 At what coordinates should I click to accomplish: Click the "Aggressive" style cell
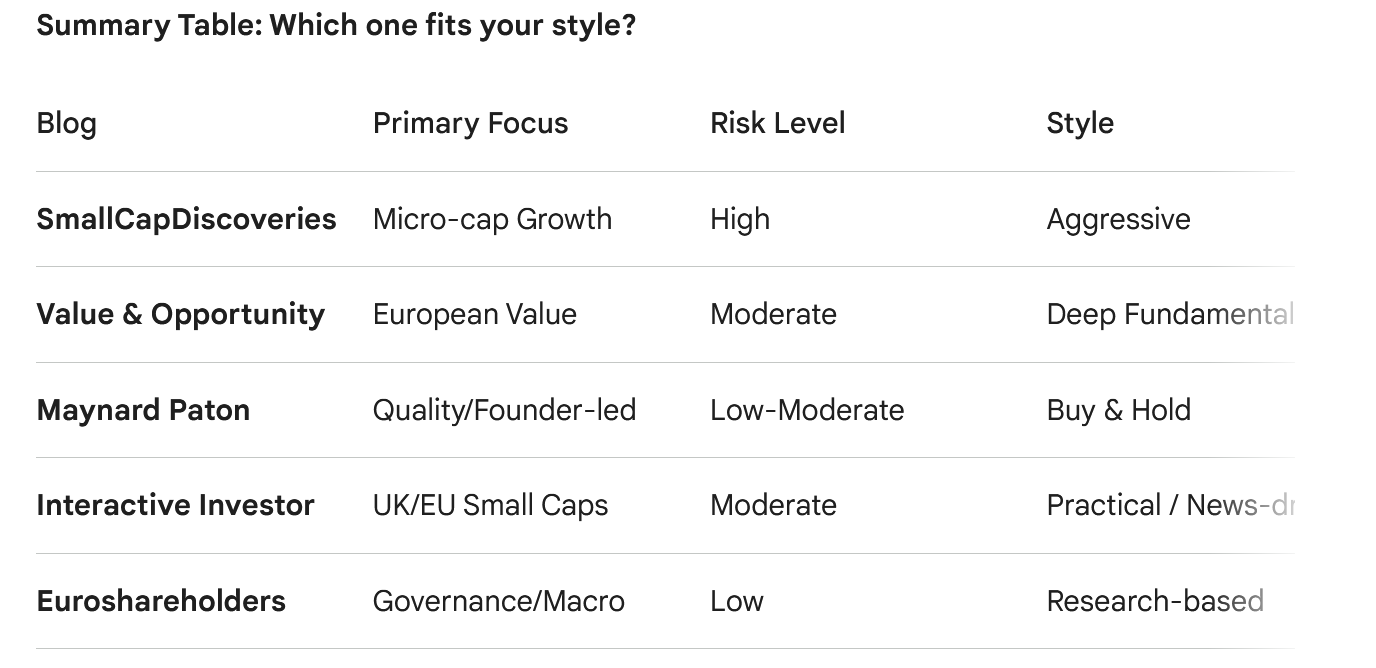tap(1118, 219)
